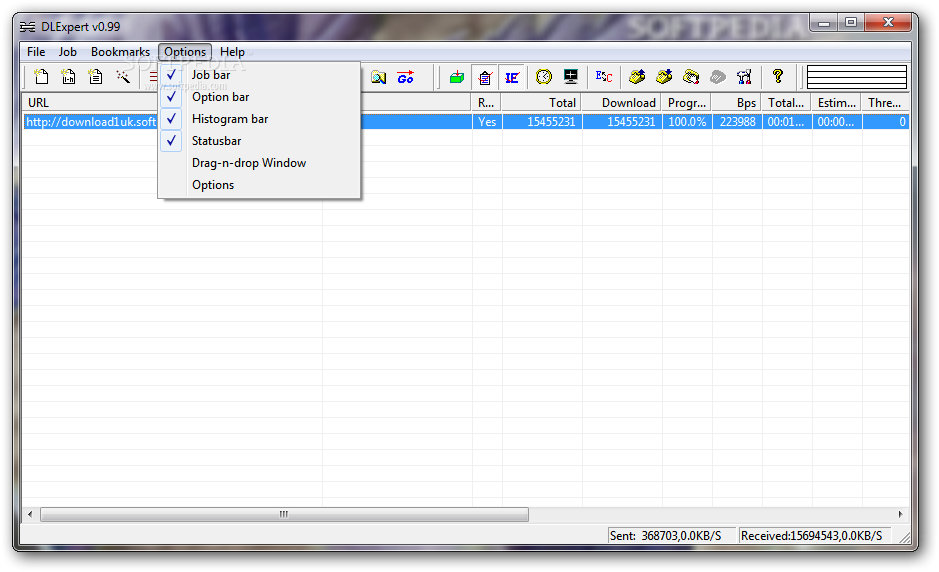Click the Received status bar entry
The image size is (939, 572).
click(x=814, y=535)
